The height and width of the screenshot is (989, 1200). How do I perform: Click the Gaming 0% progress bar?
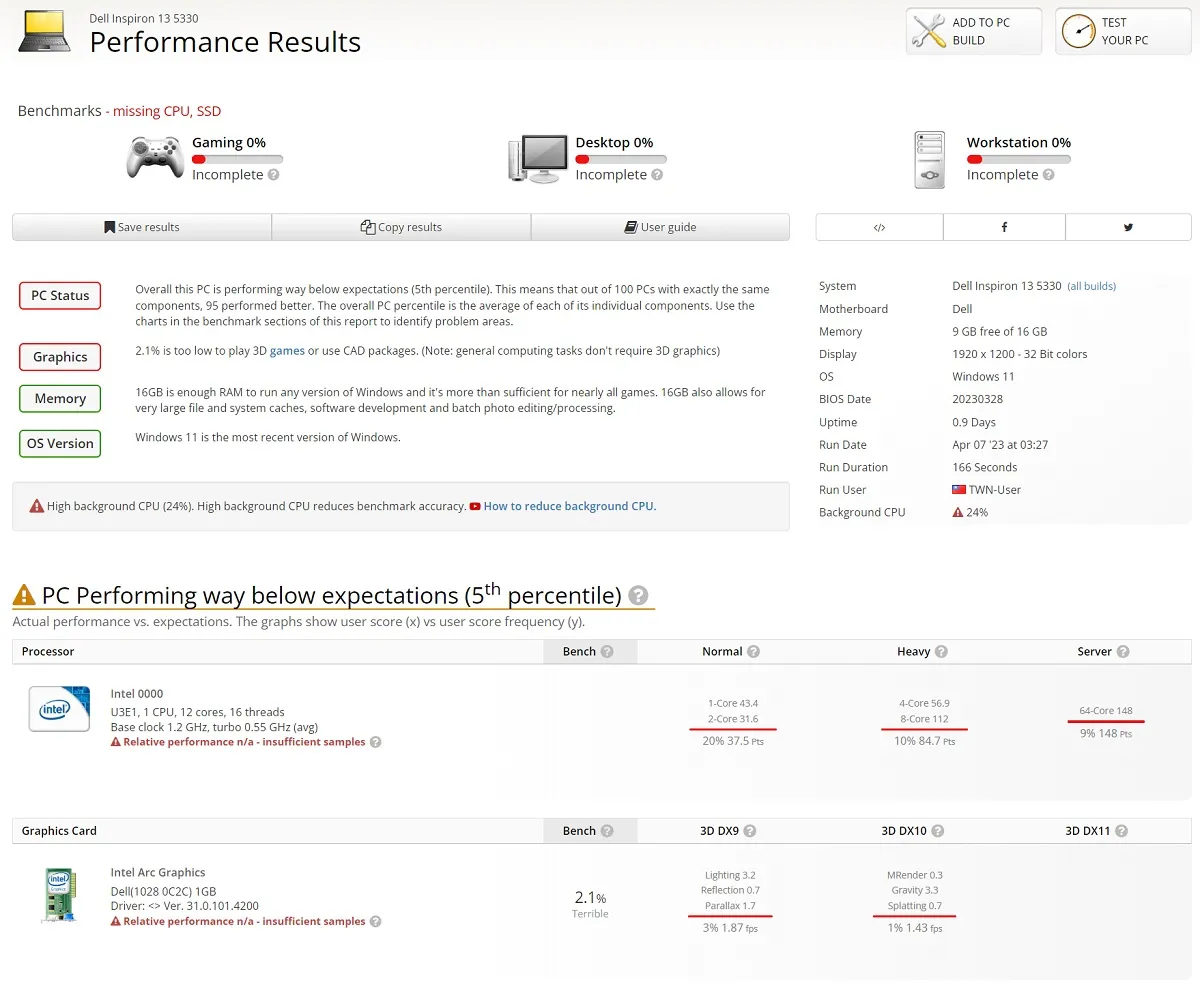(x=237, y=159)
